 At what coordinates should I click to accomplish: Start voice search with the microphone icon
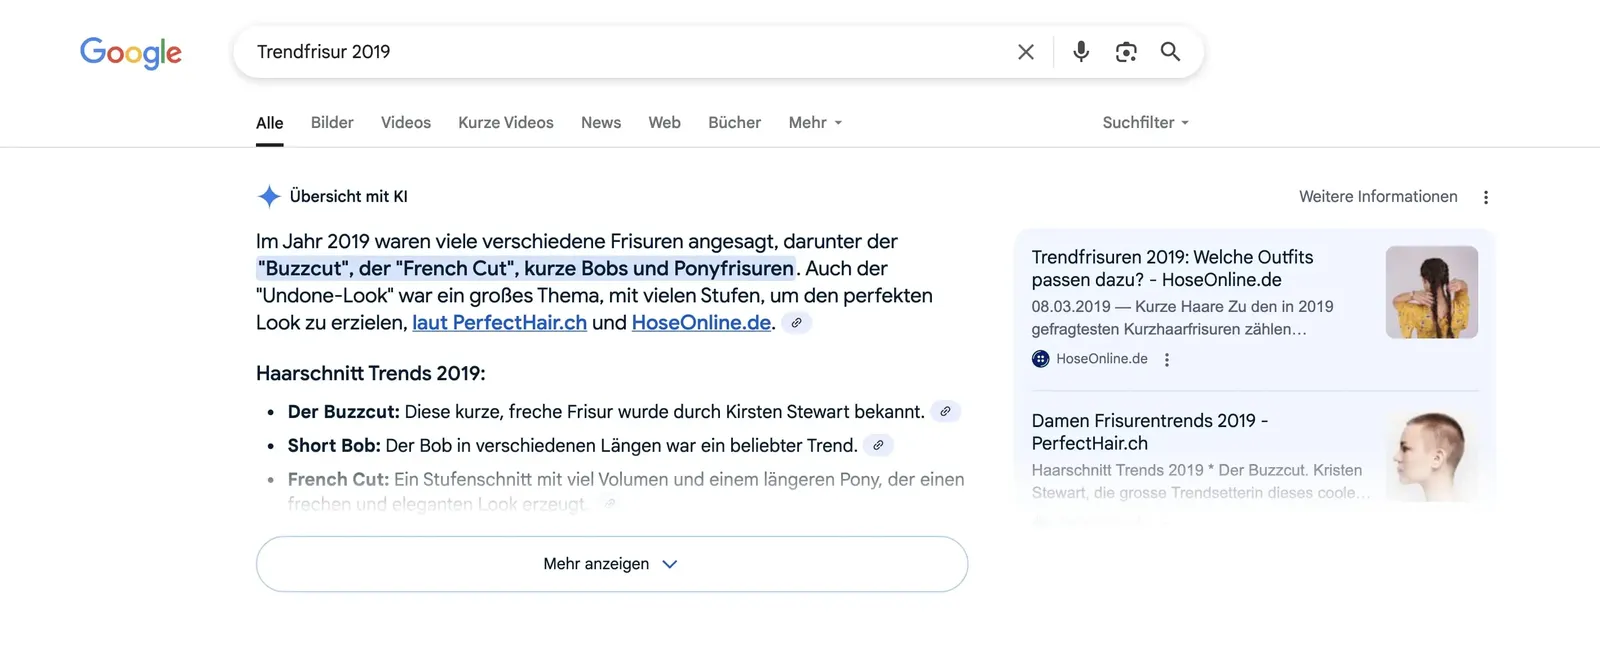tap(1081, 52)
